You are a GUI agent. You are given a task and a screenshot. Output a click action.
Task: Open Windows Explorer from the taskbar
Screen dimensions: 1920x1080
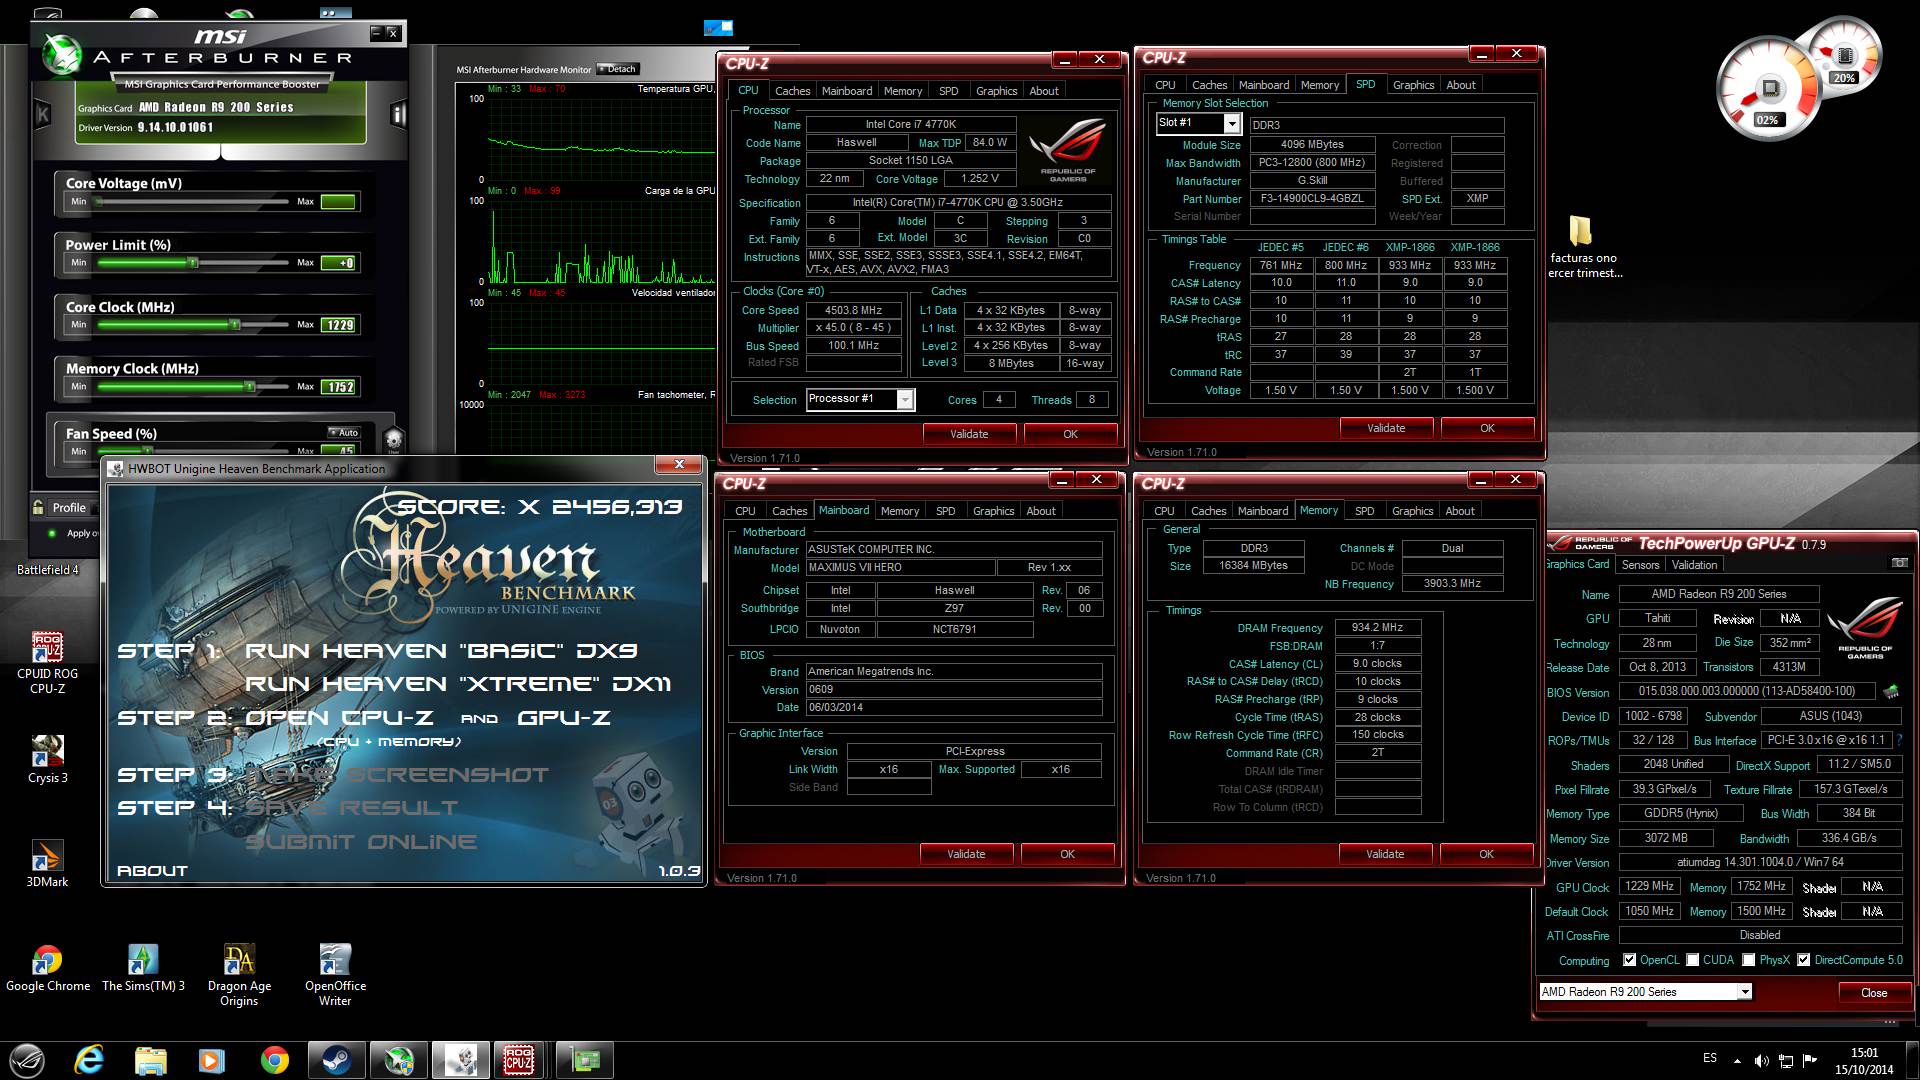pos(150,1060)
